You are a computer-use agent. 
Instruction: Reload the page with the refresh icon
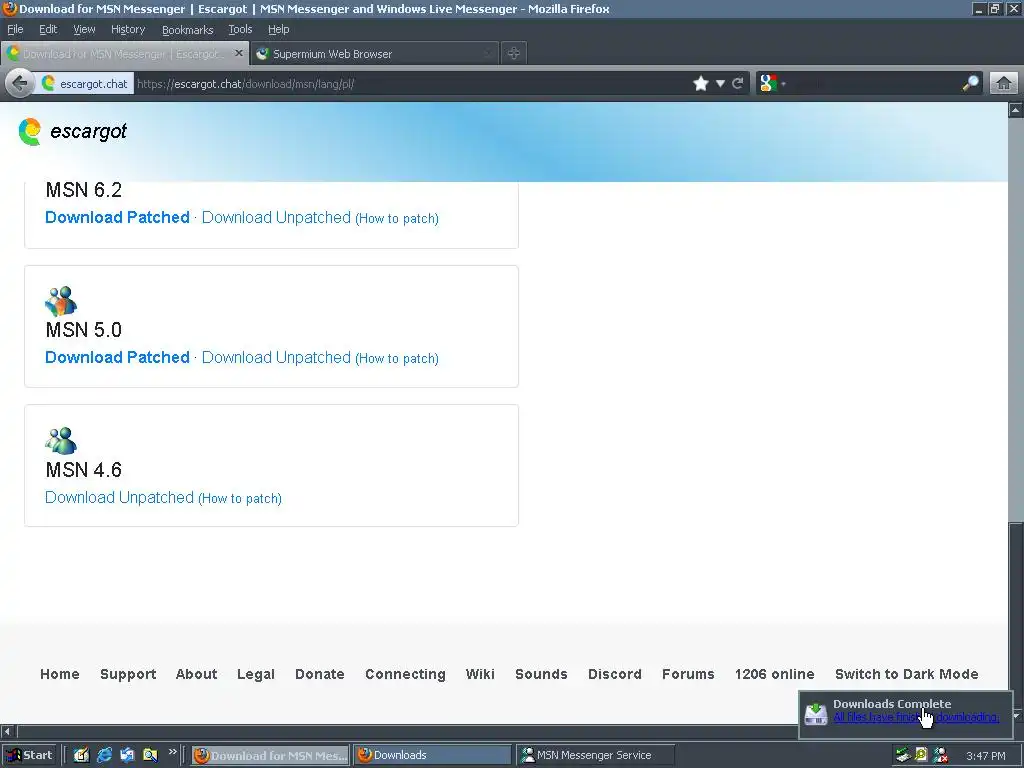point(737,83)
